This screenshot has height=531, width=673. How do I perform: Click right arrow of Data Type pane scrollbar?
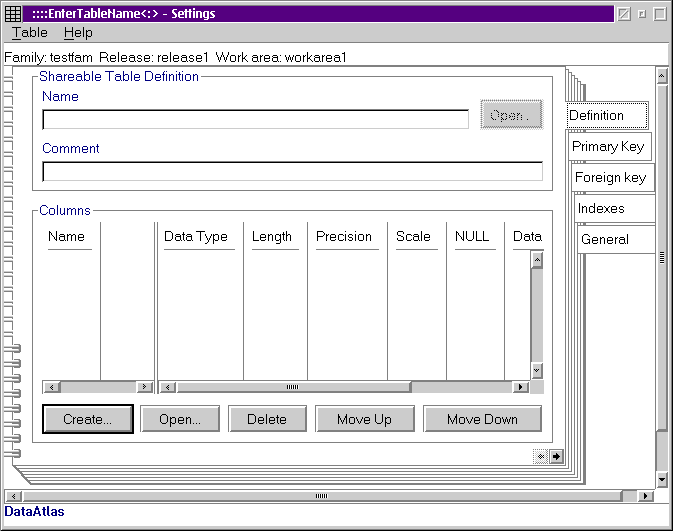click(x=520, y=387)
